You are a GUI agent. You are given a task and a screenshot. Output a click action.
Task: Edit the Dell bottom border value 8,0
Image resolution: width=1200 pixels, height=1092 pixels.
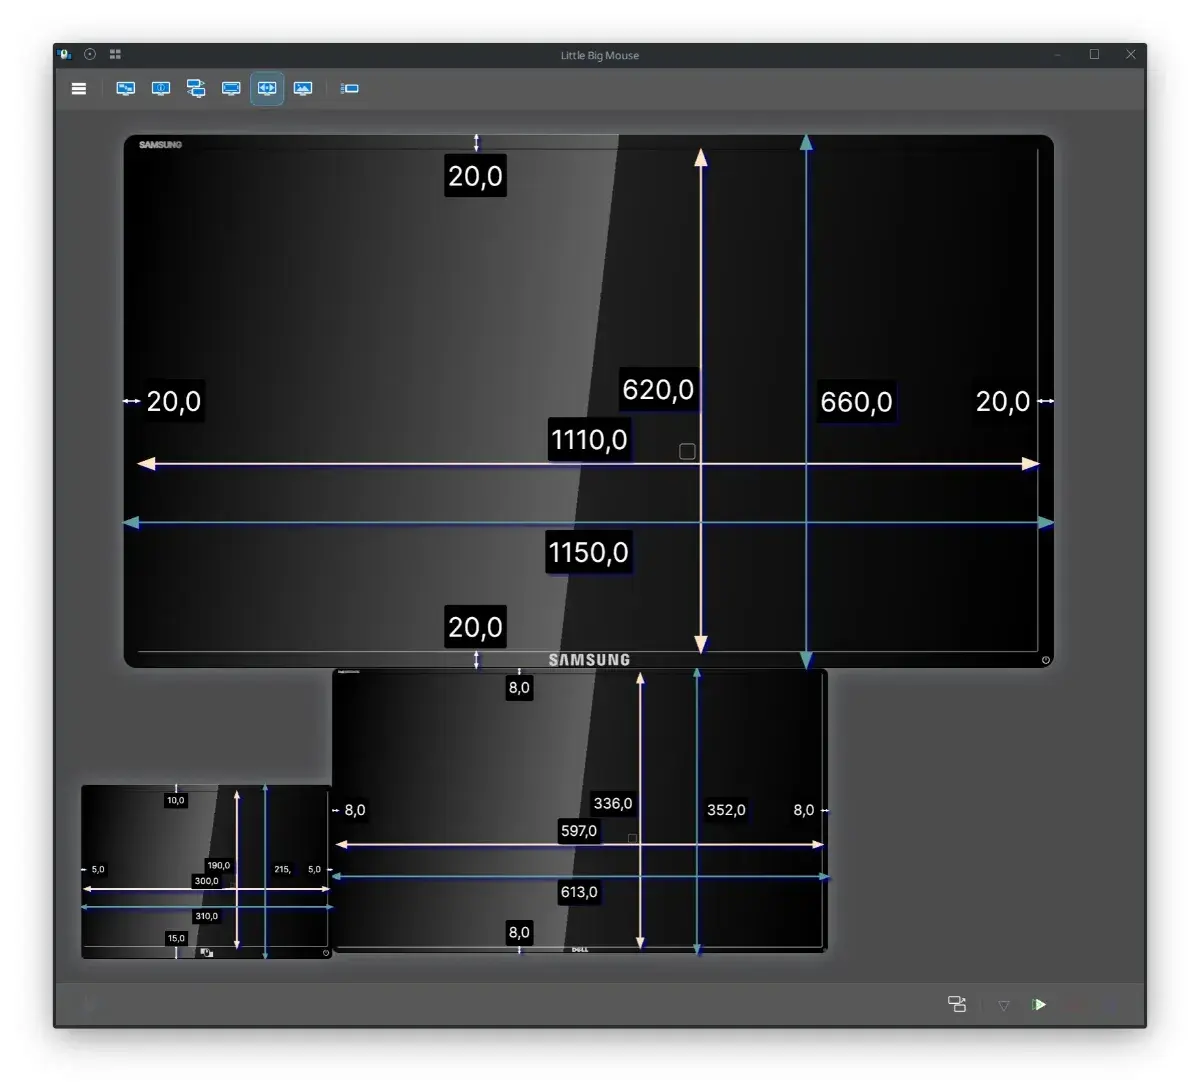point(519,932)
